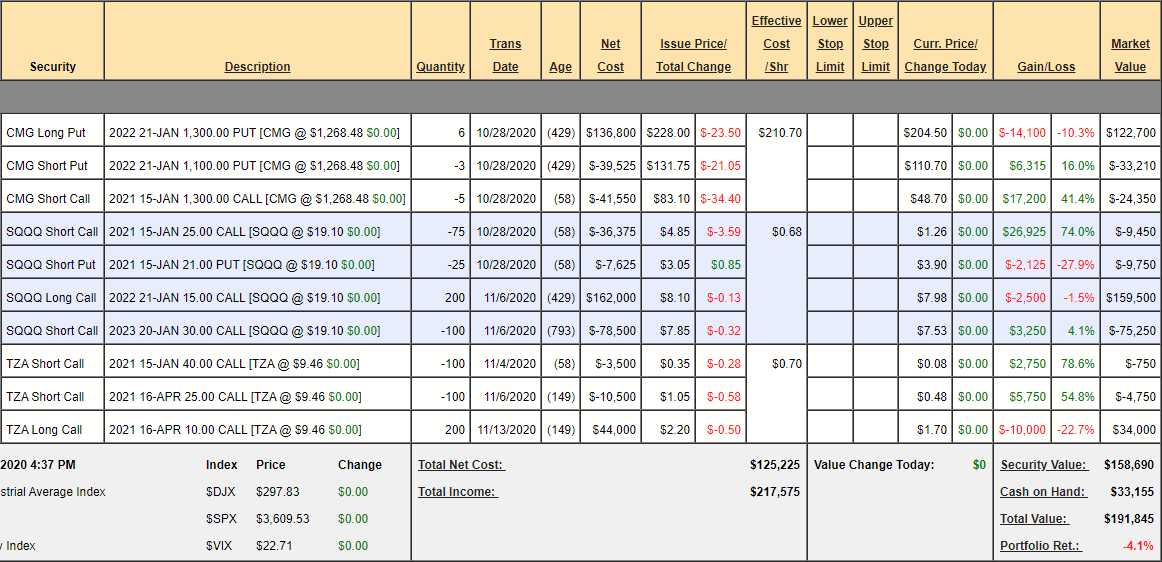
Task: Click the Effective Cost /Shr header
Action: click(x=776, y=43)
